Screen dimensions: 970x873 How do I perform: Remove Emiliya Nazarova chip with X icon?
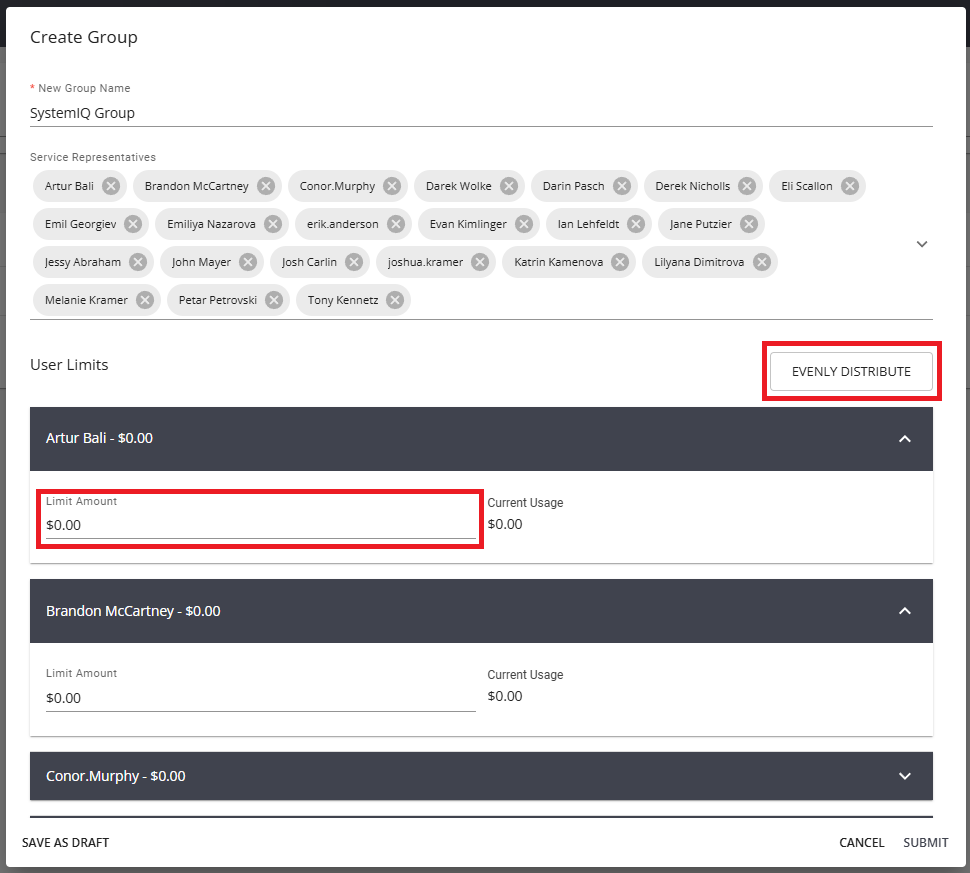(x=273, y=224)
